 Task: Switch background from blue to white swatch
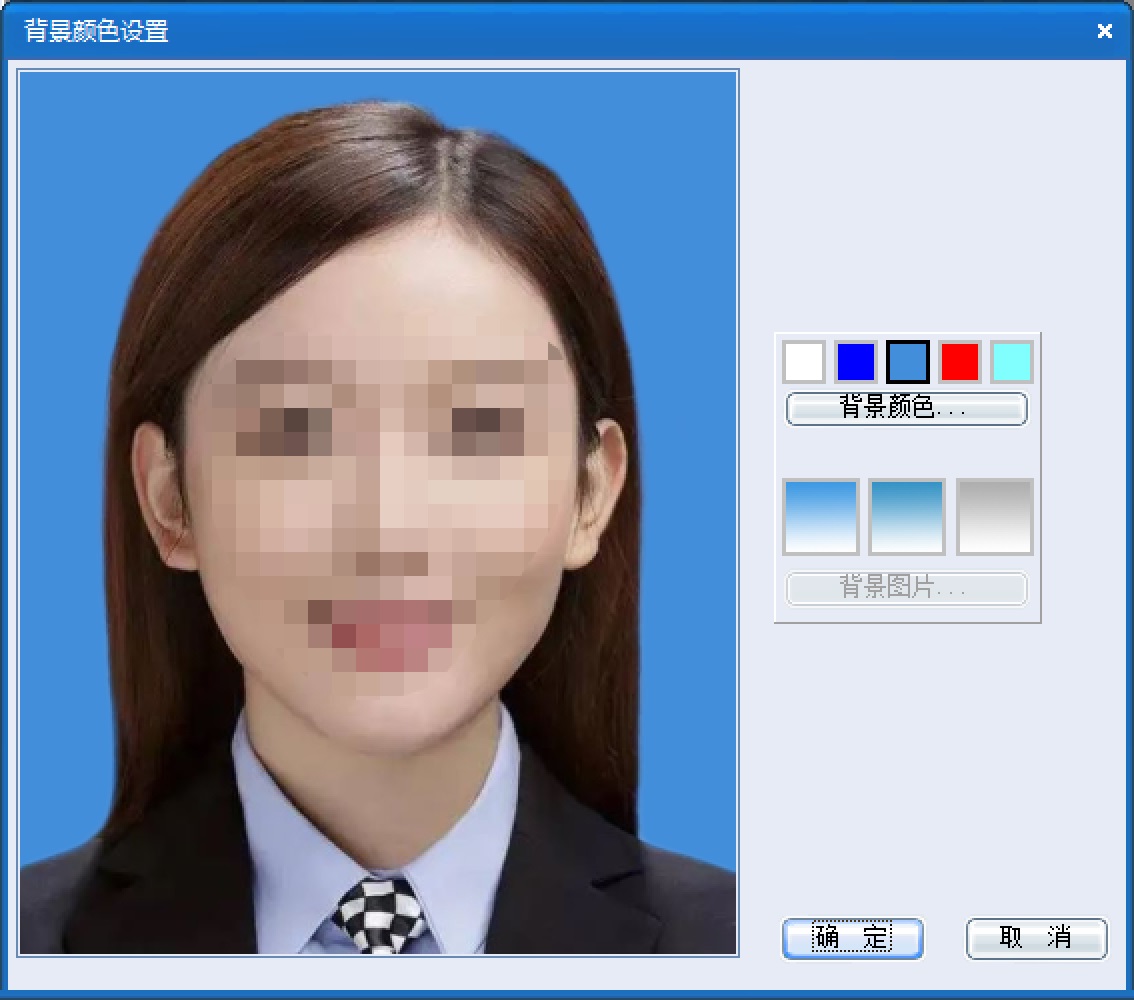[804, 362]
